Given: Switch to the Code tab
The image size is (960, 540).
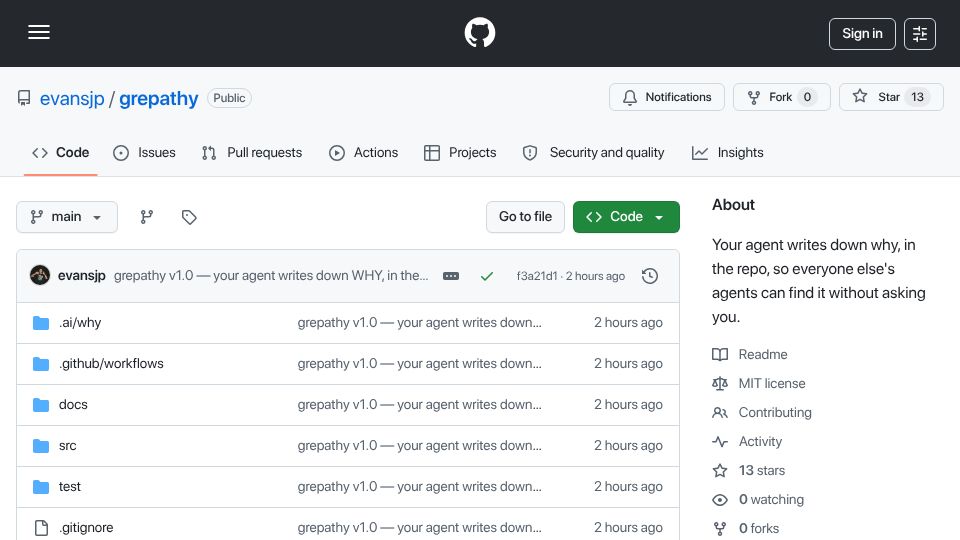Looking at the screenshot, I should point(61,152).
